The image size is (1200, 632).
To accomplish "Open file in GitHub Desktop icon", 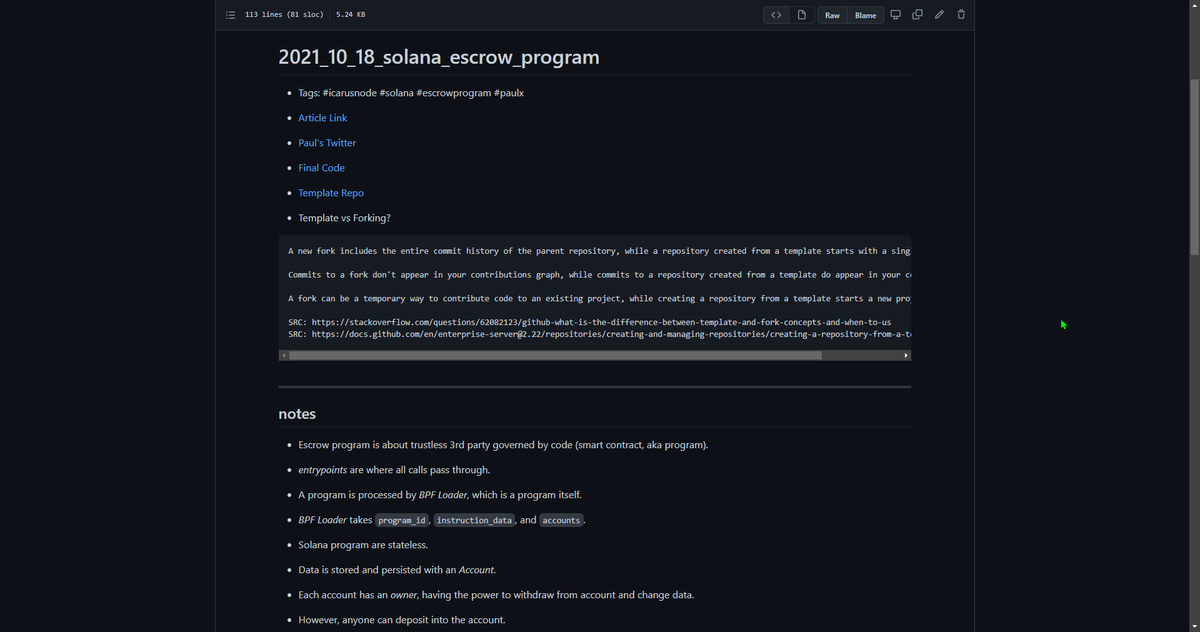I will 895,15.
